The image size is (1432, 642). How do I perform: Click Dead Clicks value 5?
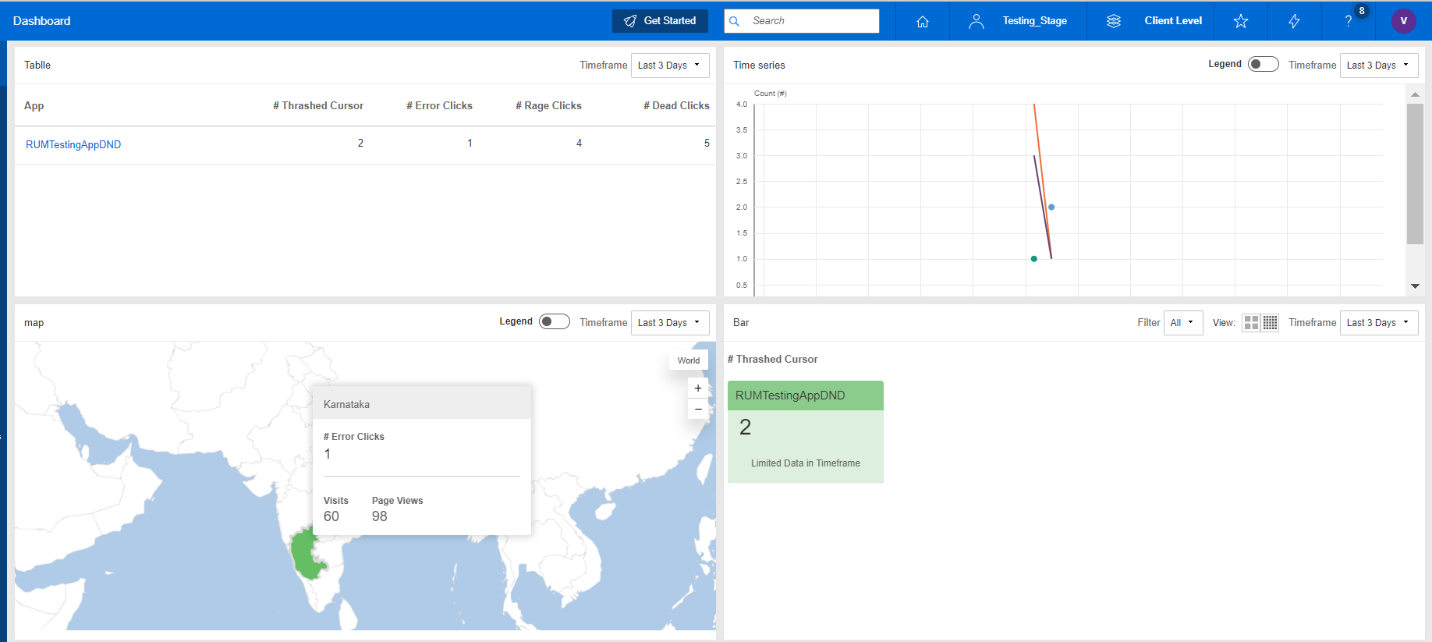click(706, 144)
